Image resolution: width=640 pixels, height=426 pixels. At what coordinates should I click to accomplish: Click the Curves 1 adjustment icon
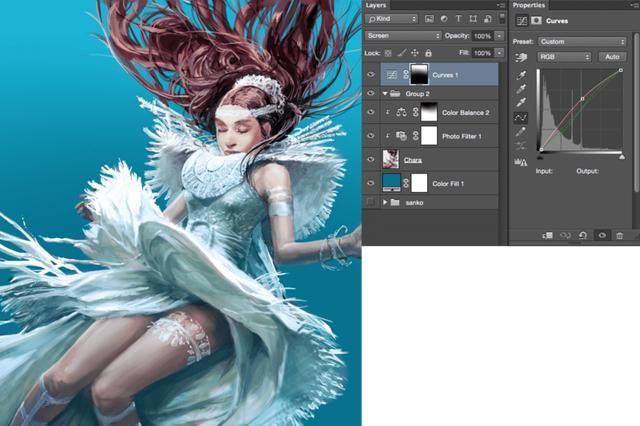[391, 75]
